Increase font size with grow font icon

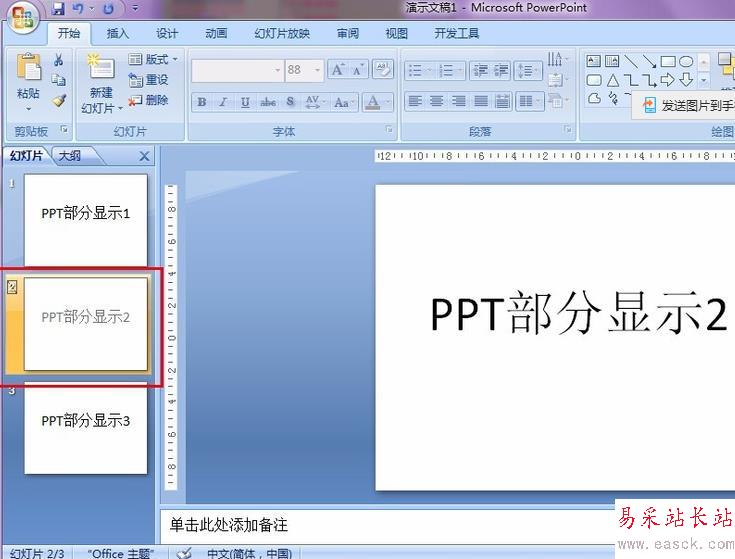(x=338, y=70)
